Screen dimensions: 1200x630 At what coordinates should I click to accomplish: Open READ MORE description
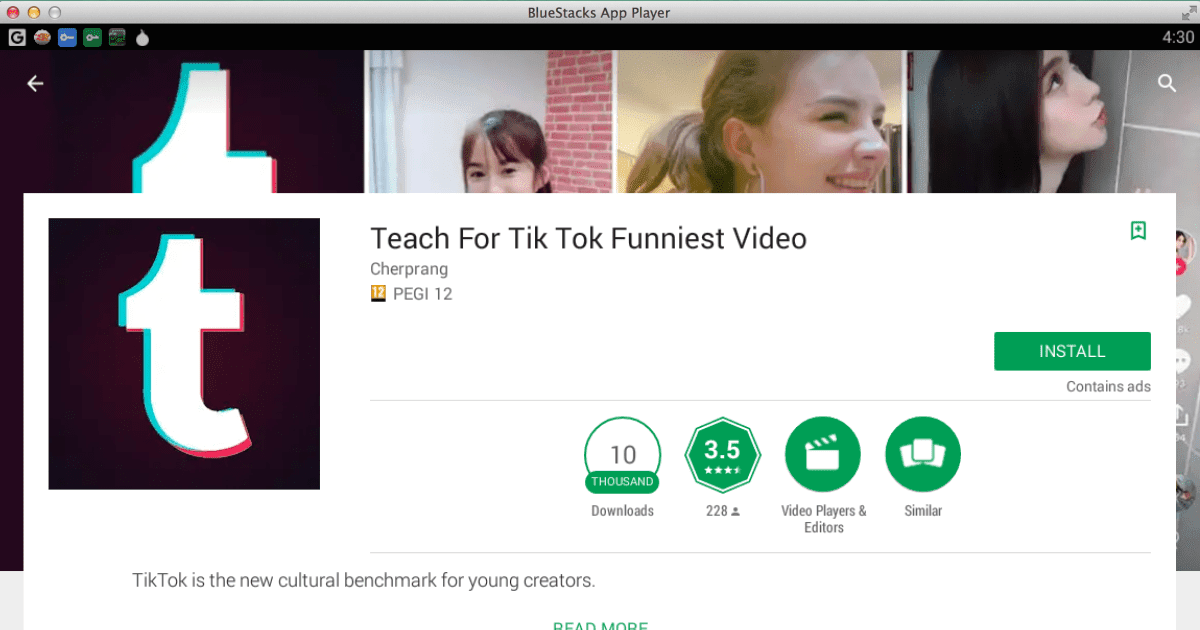tap(600, 624)
